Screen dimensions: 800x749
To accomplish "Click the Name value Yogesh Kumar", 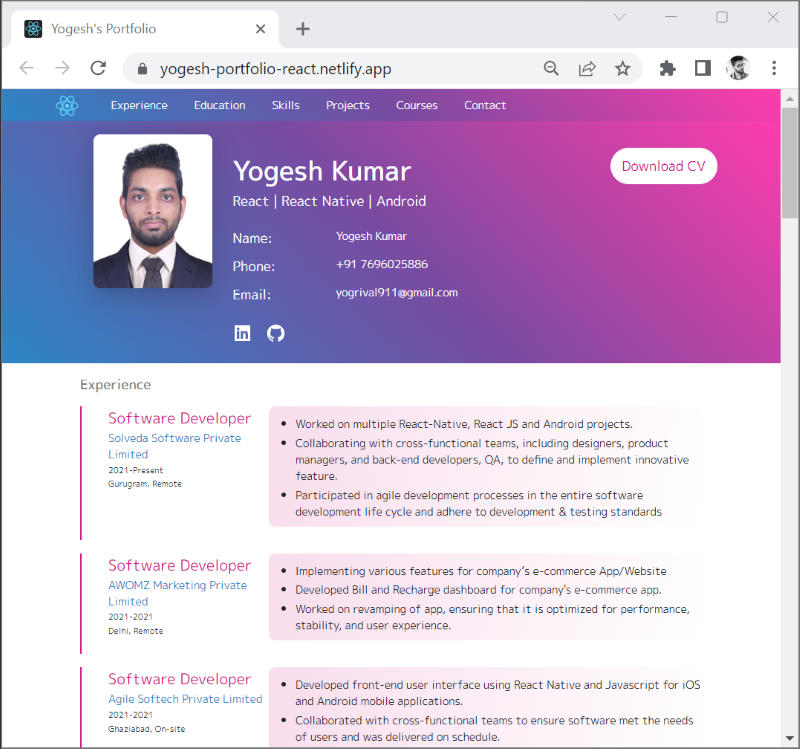I will [x=371, y=236].
